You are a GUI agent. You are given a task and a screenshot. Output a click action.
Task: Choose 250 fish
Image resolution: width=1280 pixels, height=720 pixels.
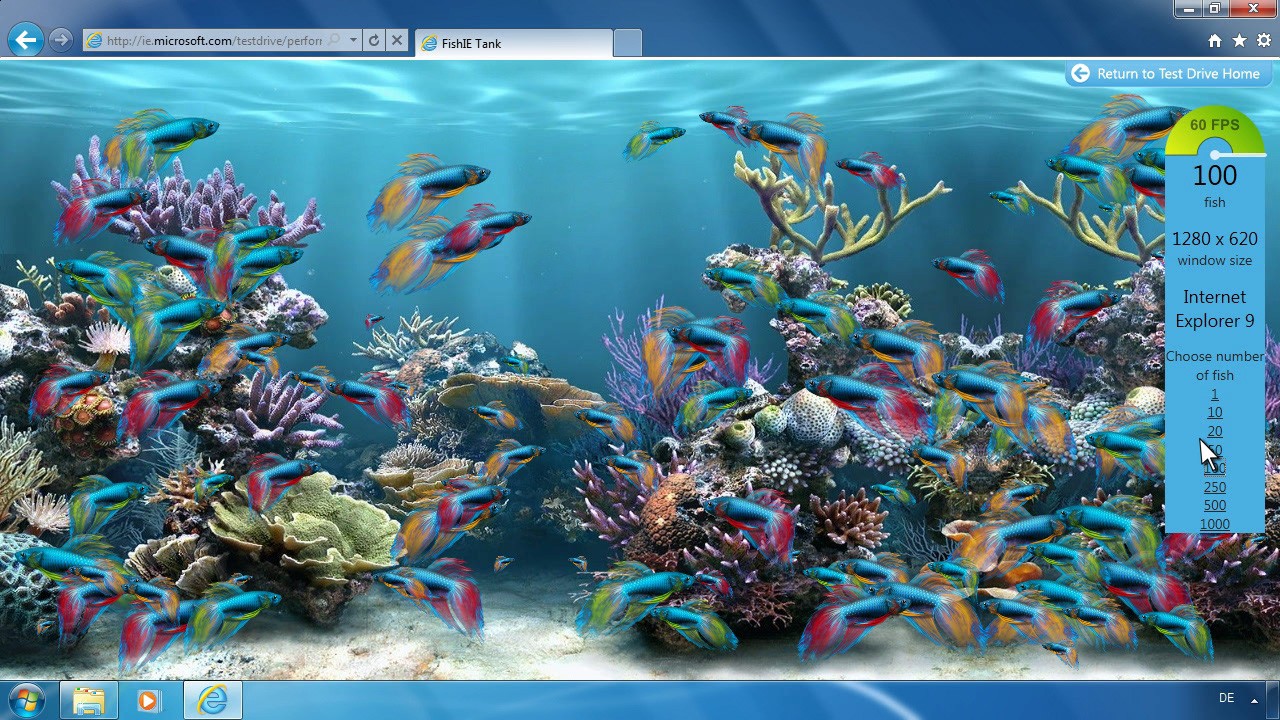point(1214,487)
